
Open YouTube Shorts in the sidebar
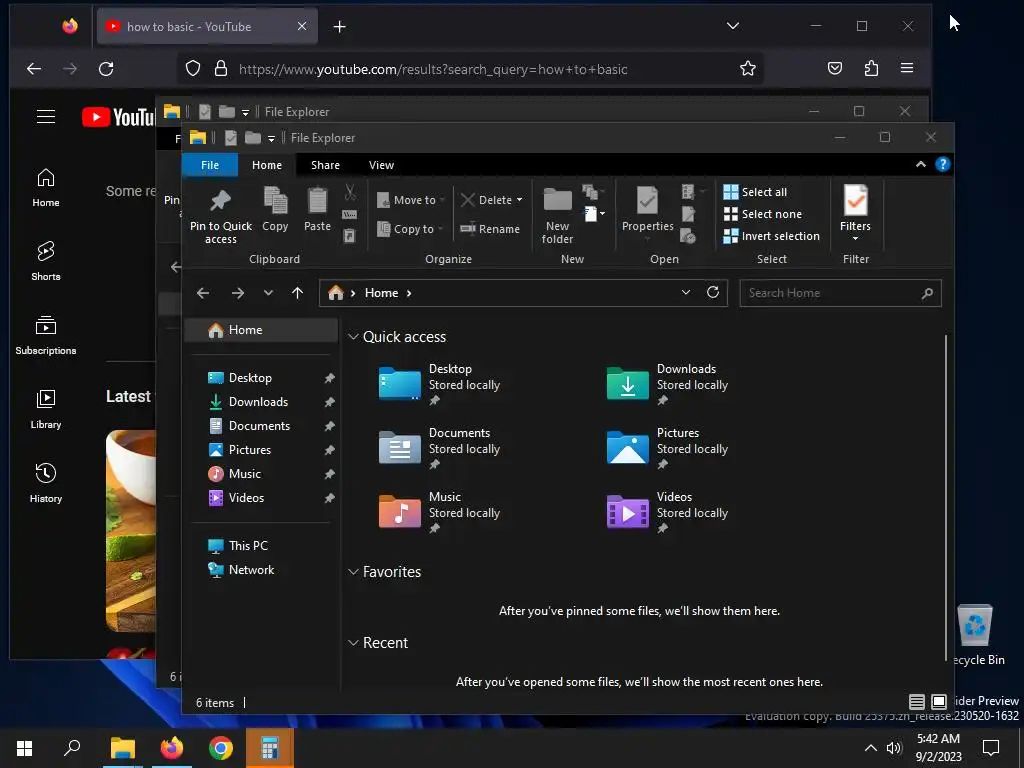click(46, 261)
